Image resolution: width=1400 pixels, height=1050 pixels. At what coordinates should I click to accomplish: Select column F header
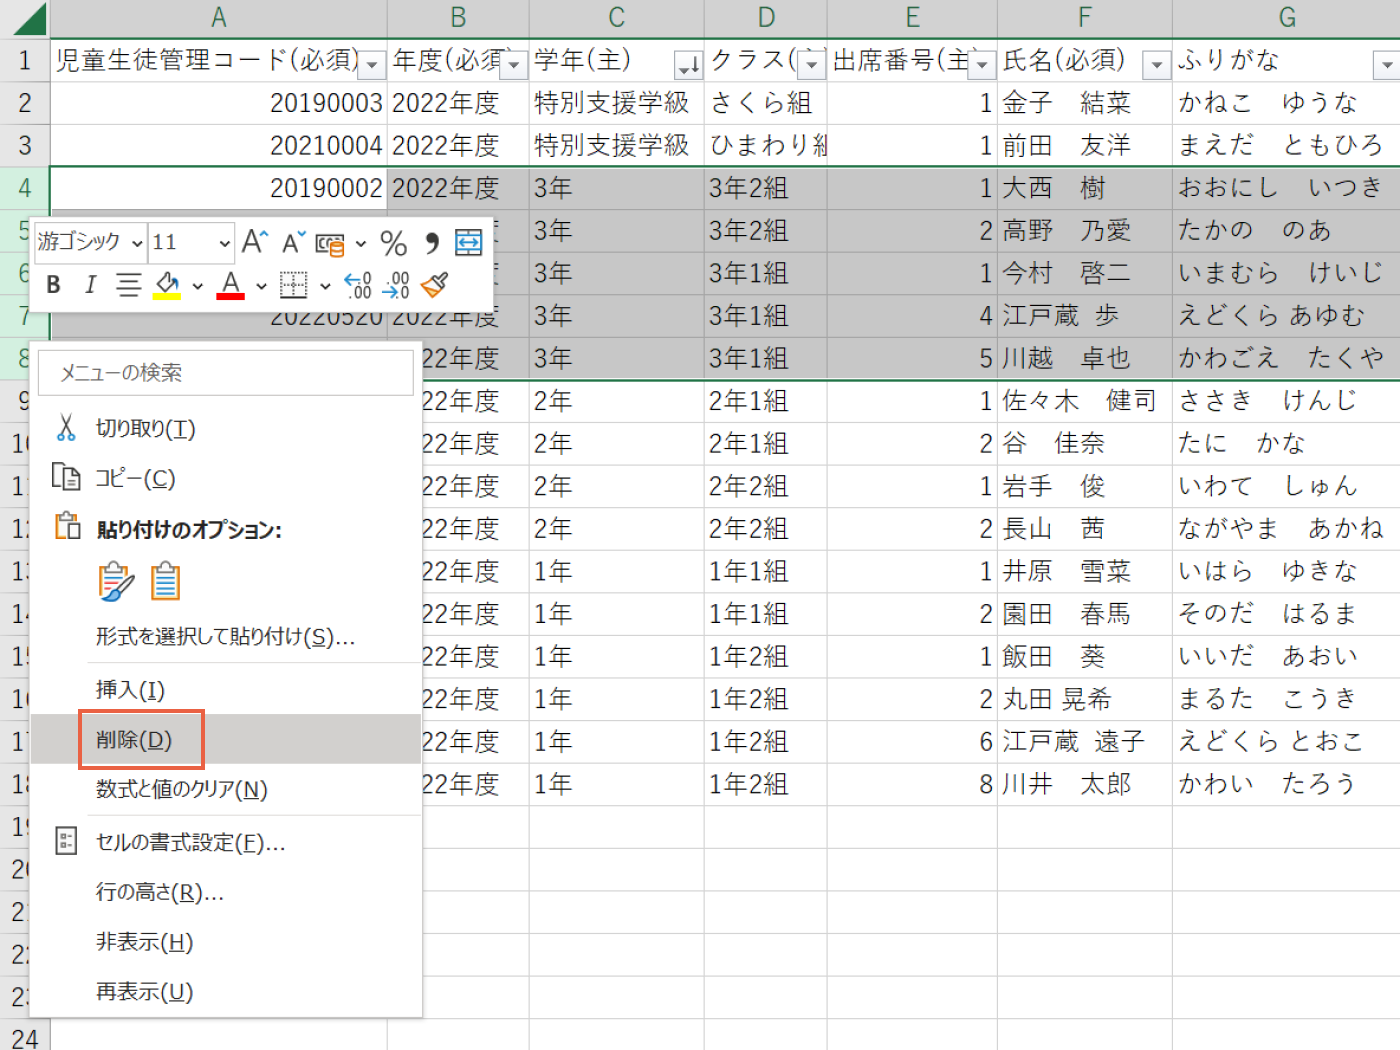pos(1085,18)
